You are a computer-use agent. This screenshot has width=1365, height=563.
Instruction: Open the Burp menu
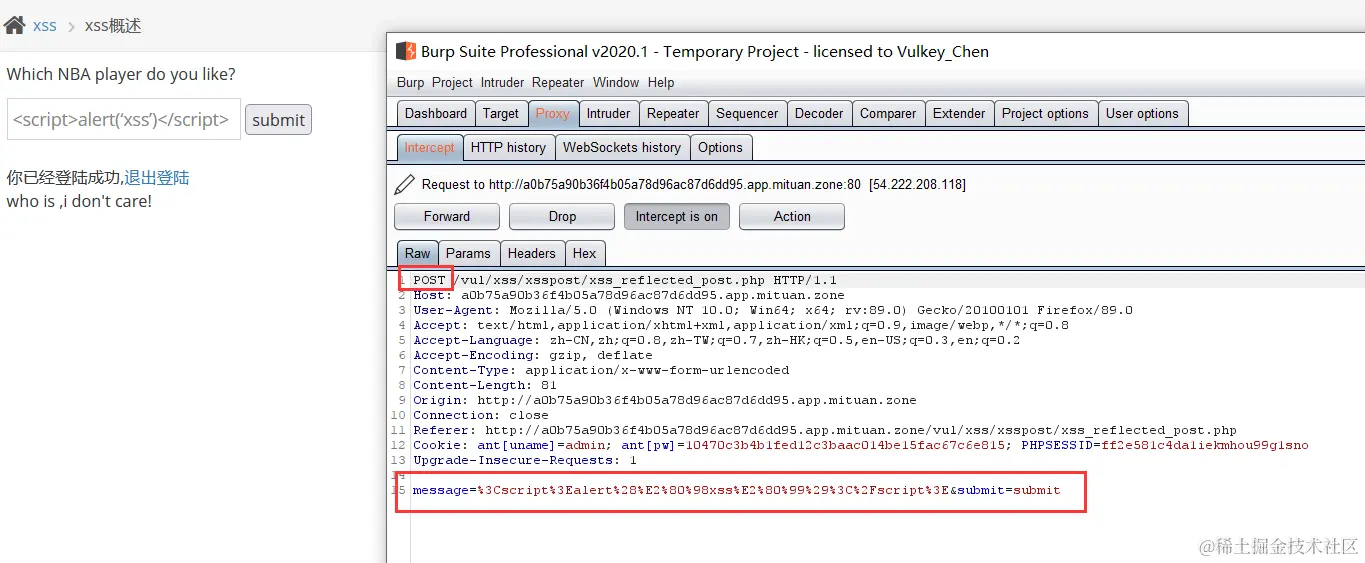(410, 82)
